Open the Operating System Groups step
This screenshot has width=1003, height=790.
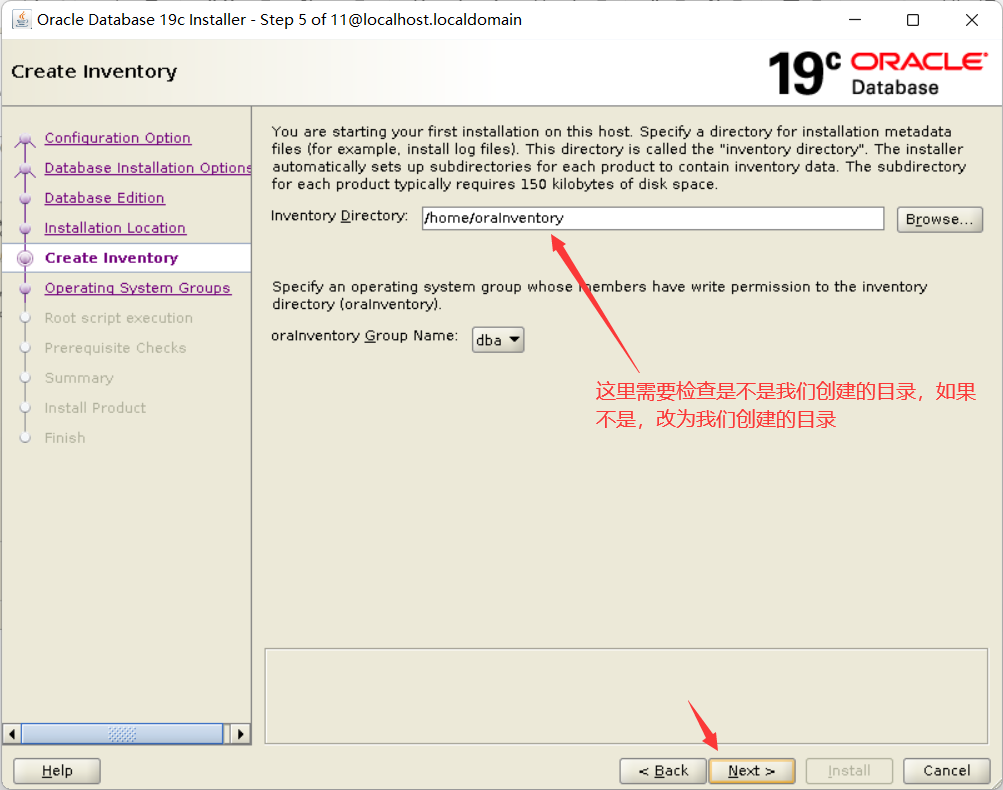click(x=138, y=288)
